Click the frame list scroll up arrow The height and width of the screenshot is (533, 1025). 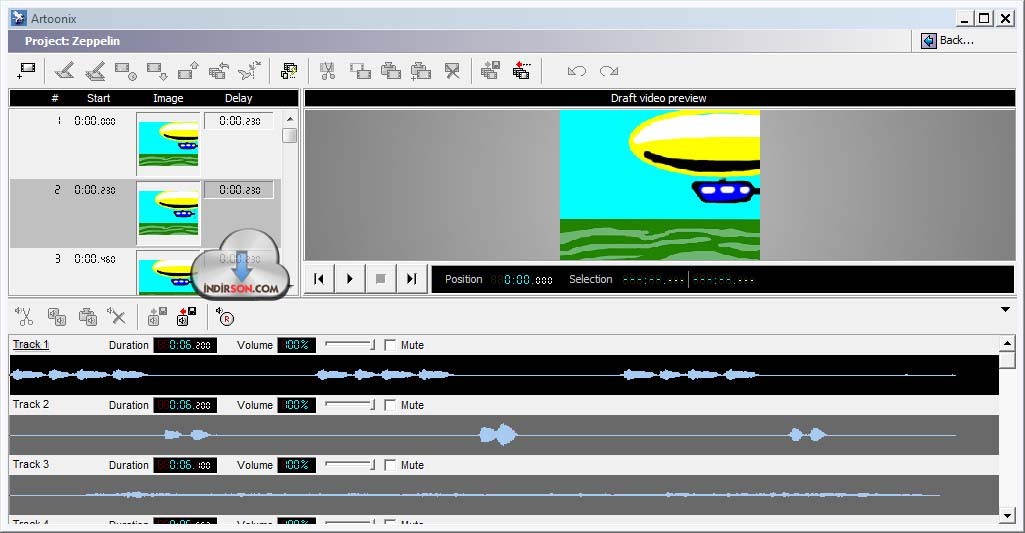pos(290,119)
